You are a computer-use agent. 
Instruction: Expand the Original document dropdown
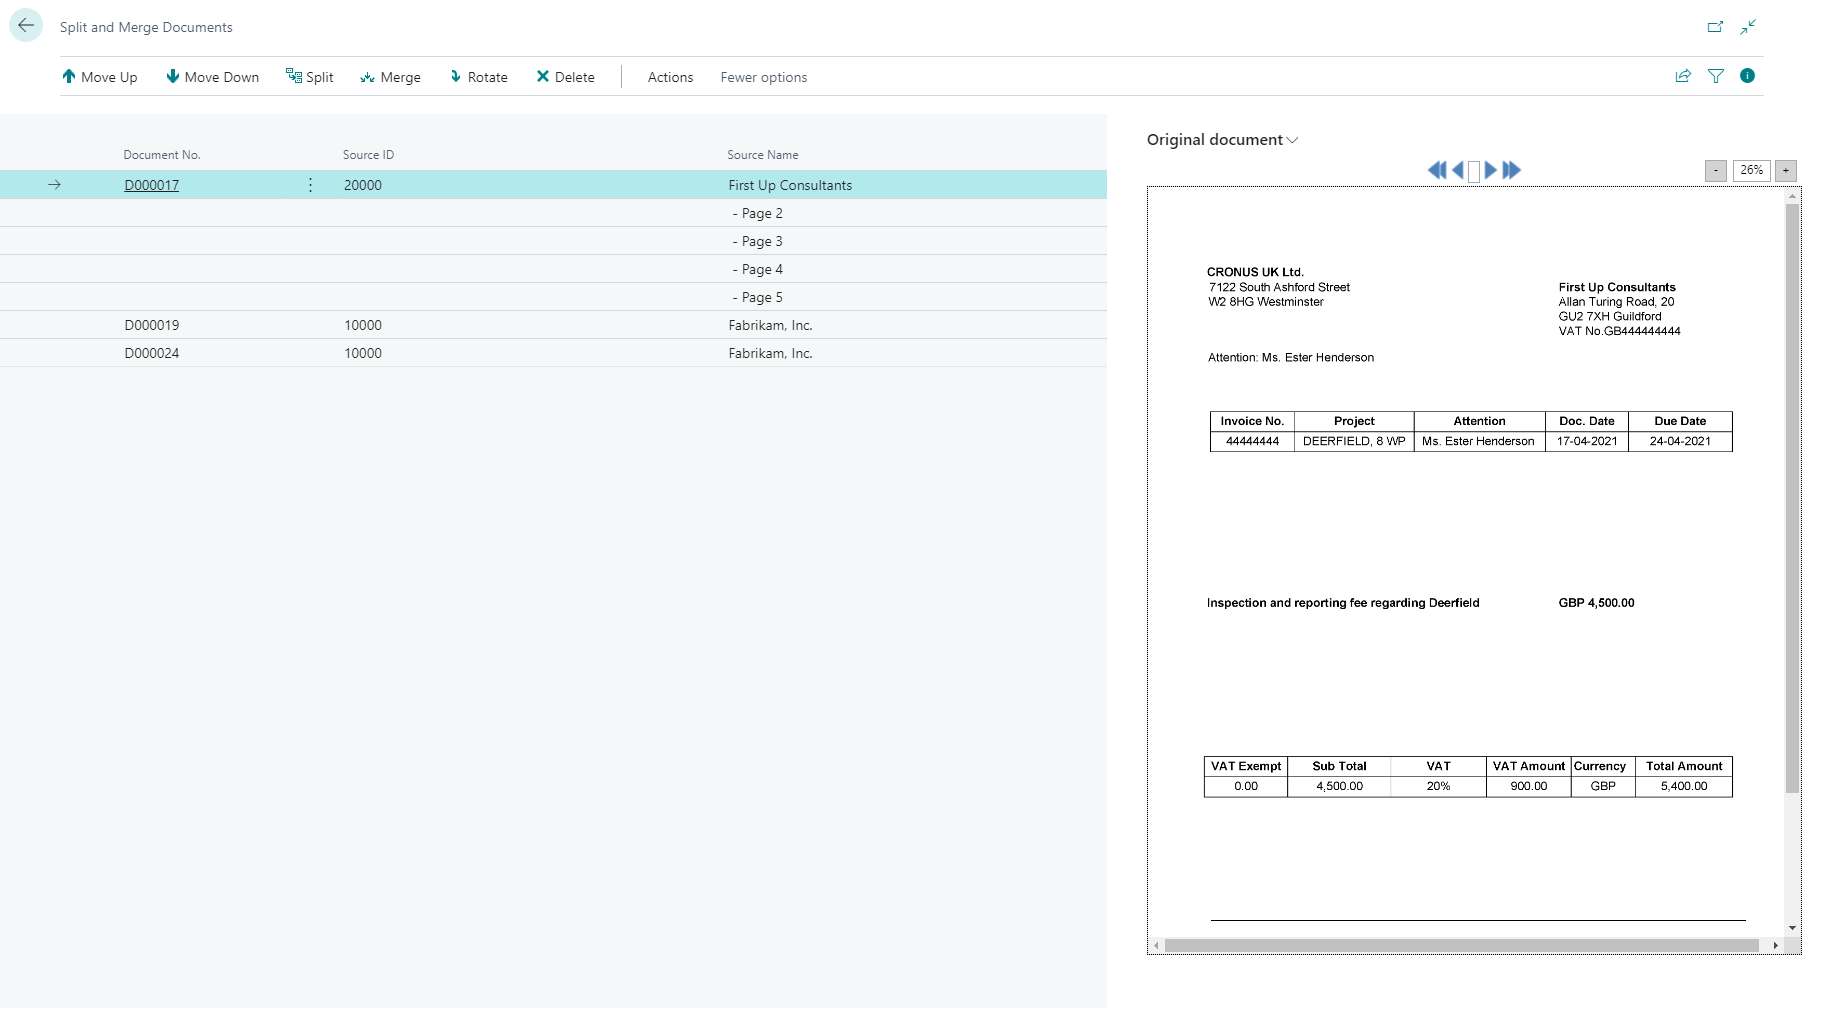[x=1222, y=140]
